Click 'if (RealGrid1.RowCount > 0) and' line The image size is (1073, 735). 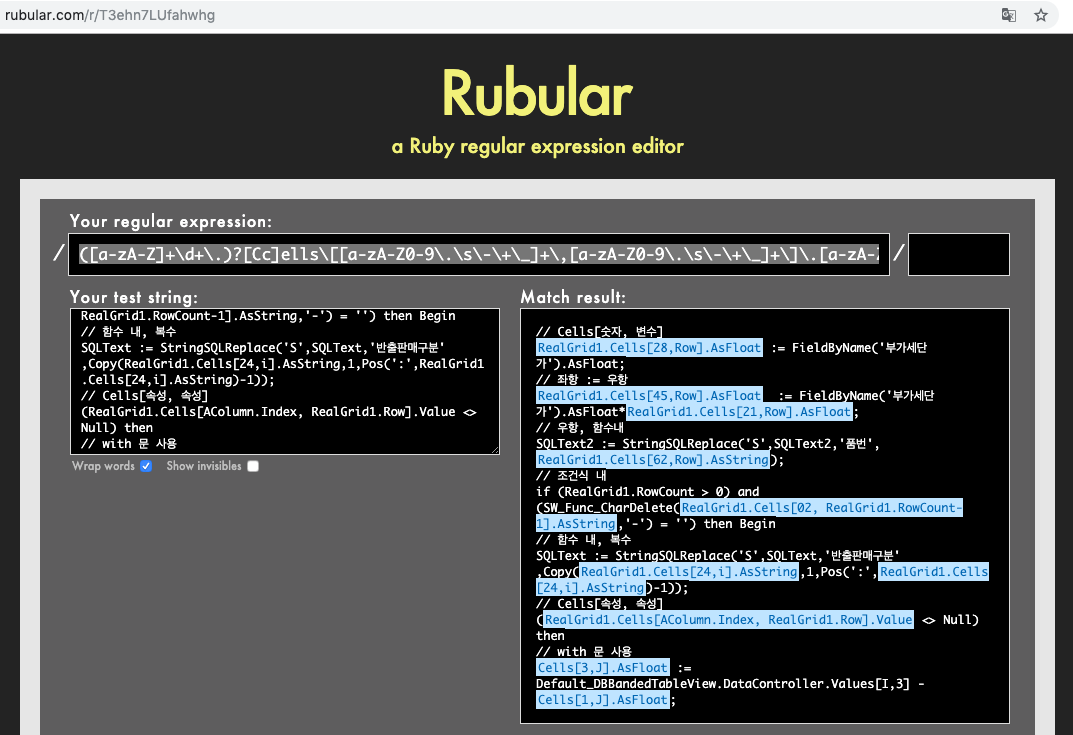(647, 491)
